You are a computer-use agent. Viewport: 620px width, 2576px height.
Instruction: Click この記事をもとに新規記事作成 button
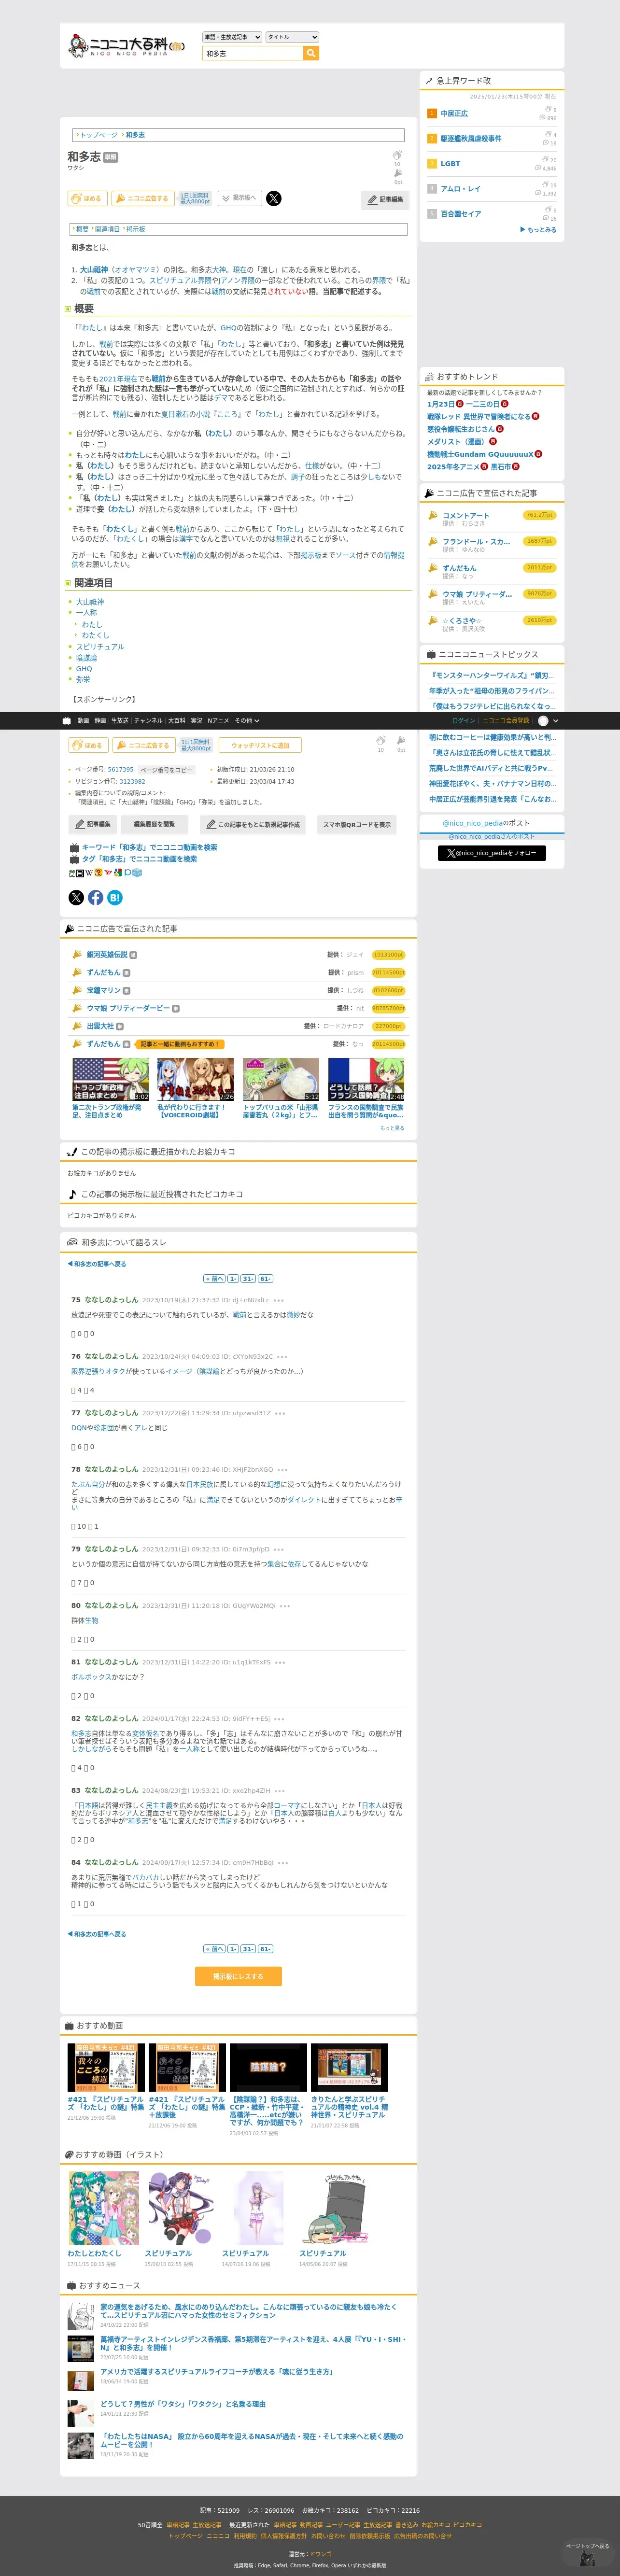252,824
